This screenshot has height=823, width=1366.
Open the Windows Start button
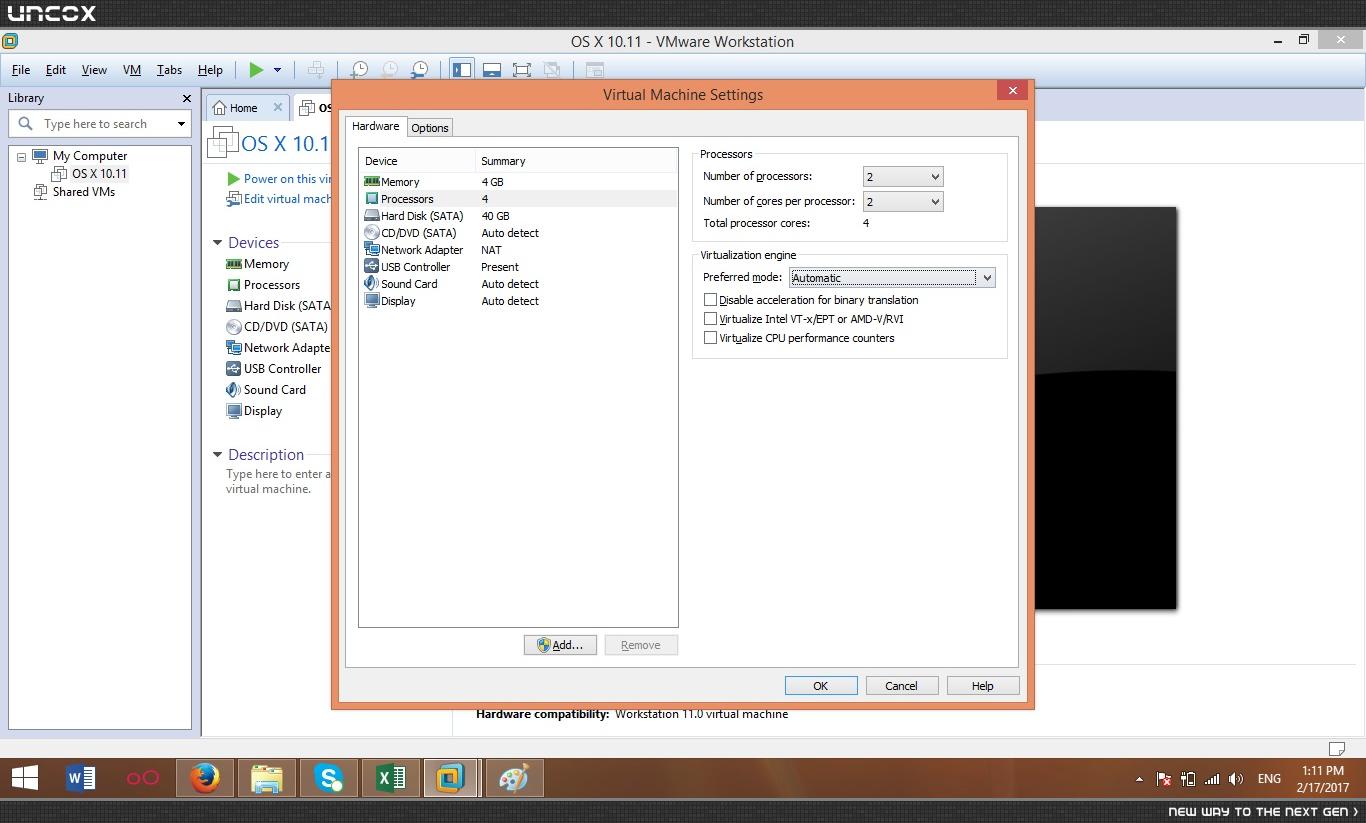(25, 778)
